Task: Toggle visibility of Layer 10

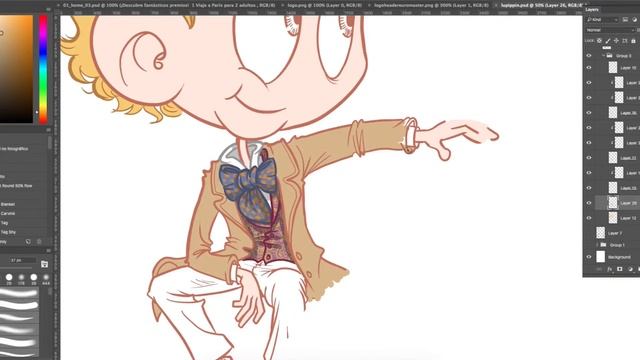Action: 589,68
